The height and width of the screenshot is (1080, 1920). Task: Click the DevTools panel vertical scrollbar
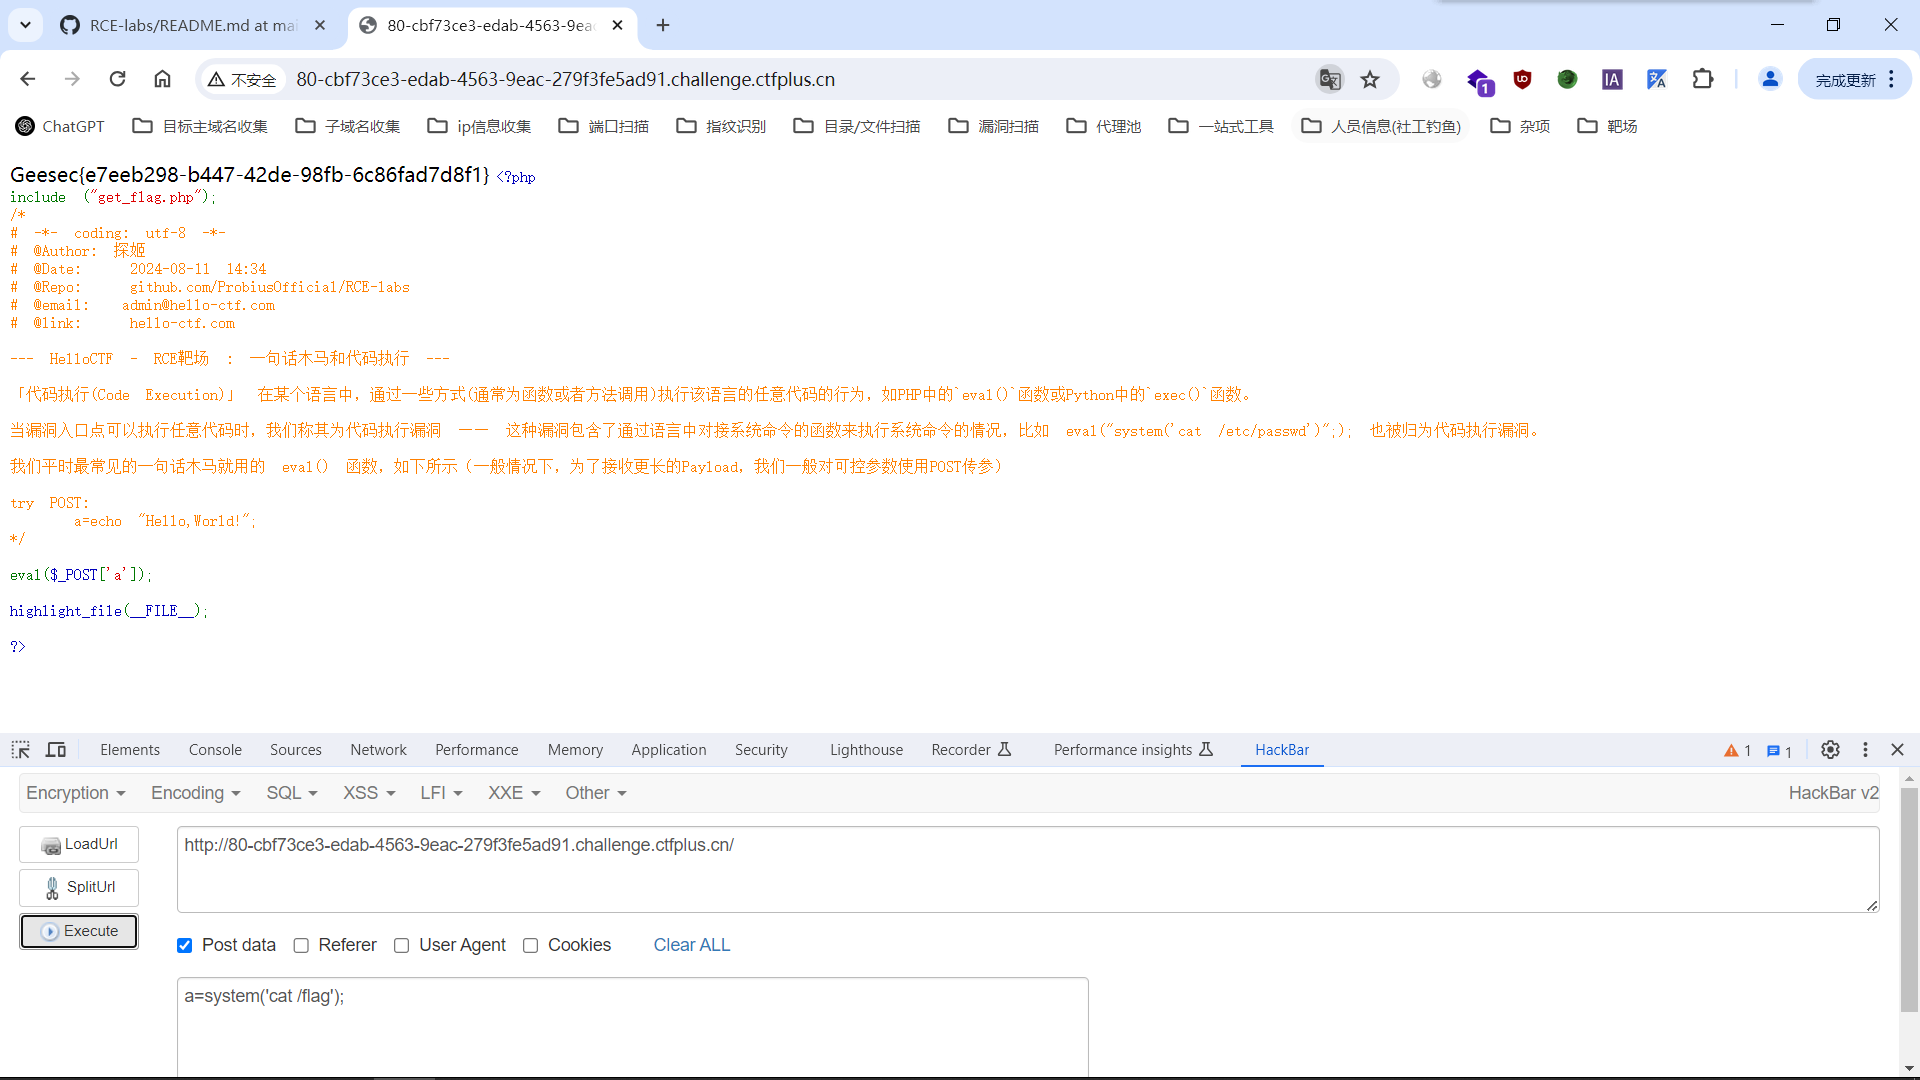pyautogui.click(x=1909, y=900)
